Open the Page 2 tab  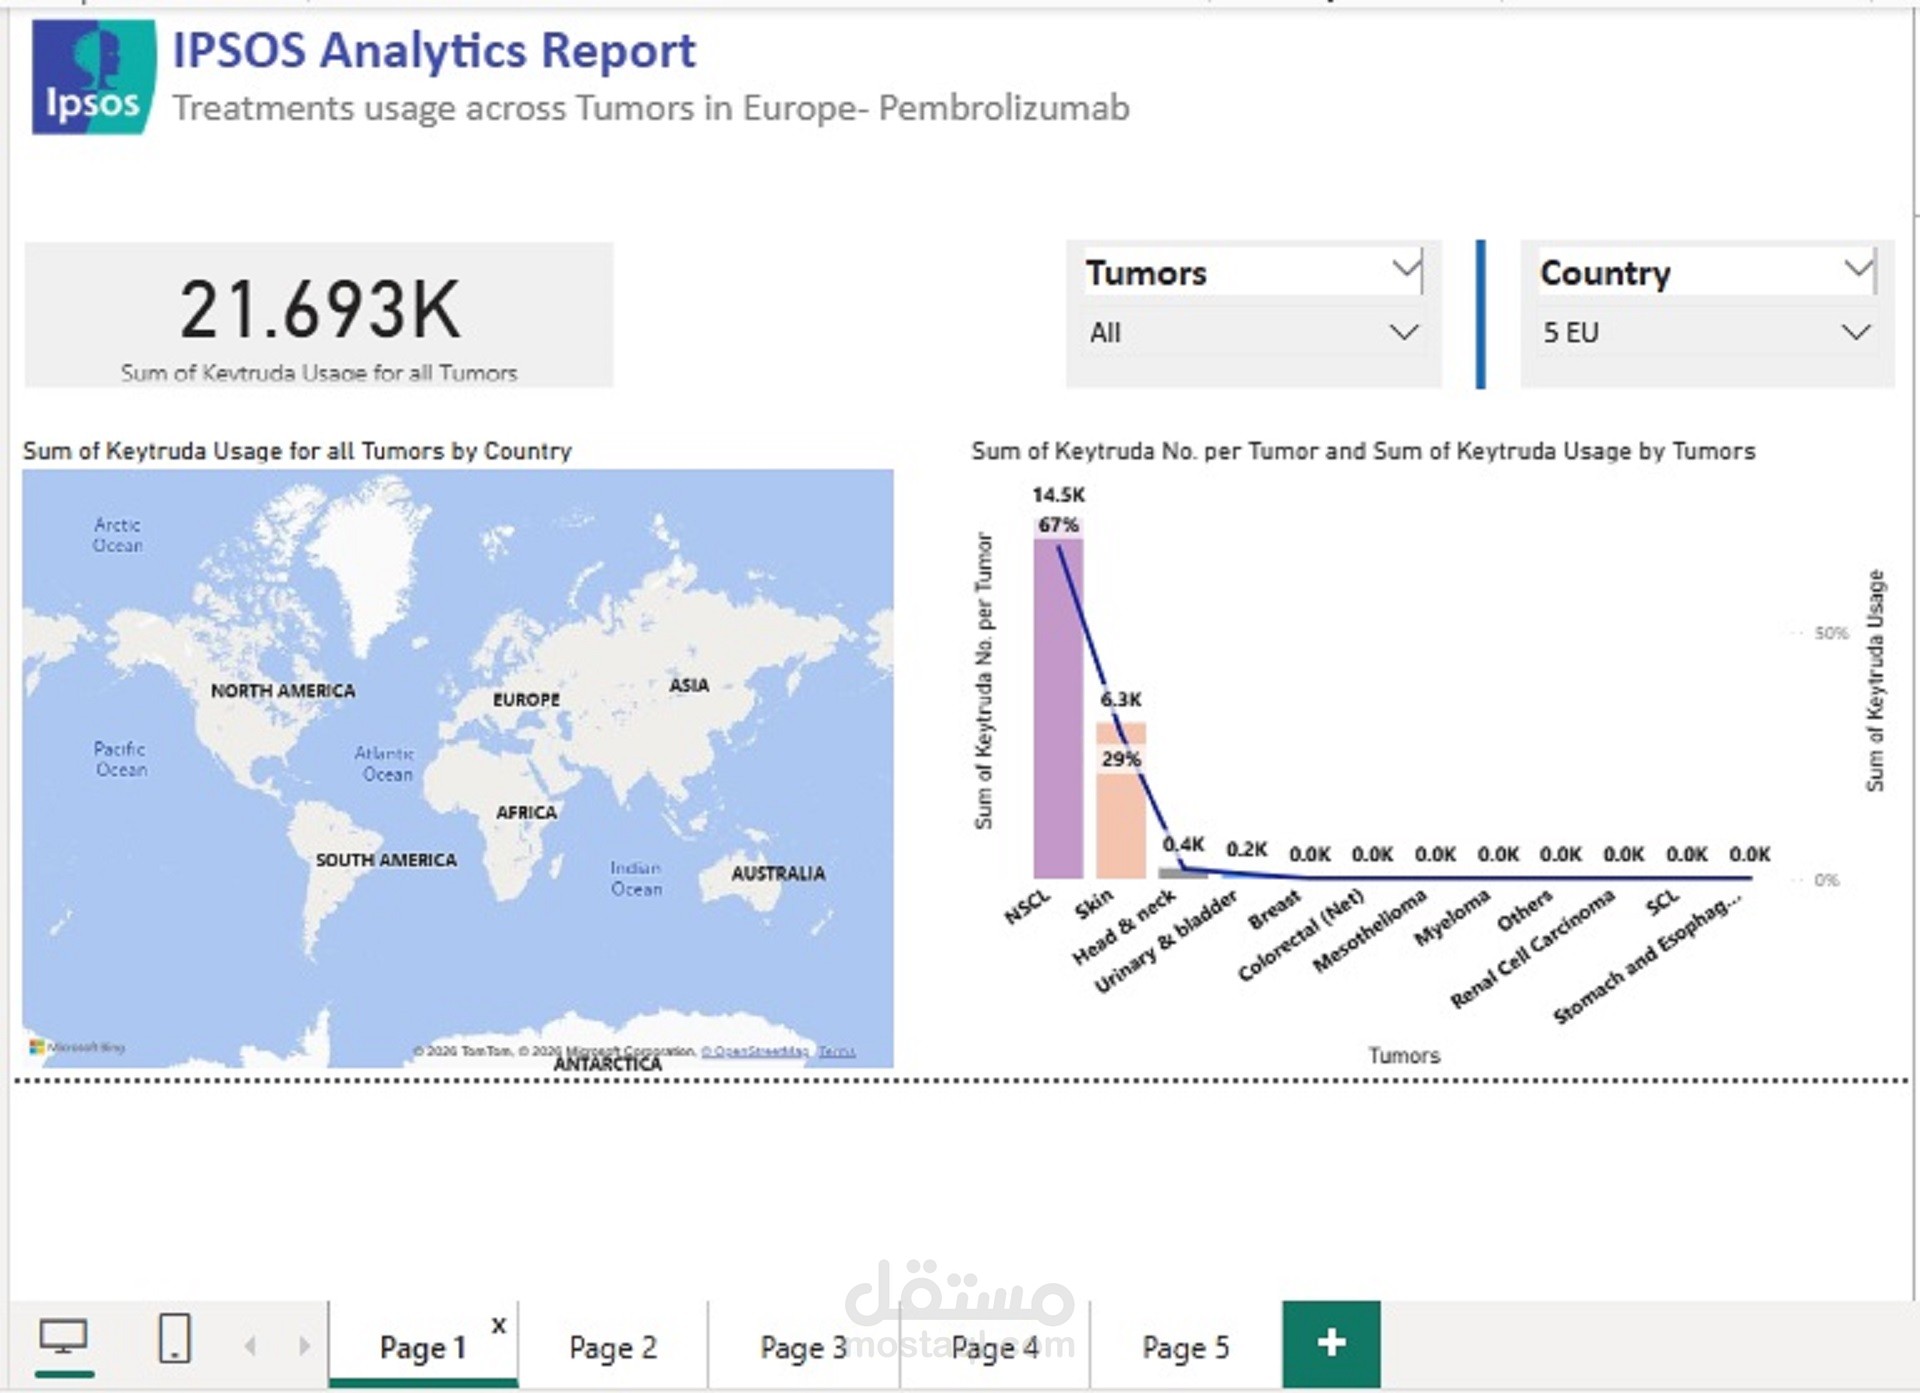[613, 1347]
